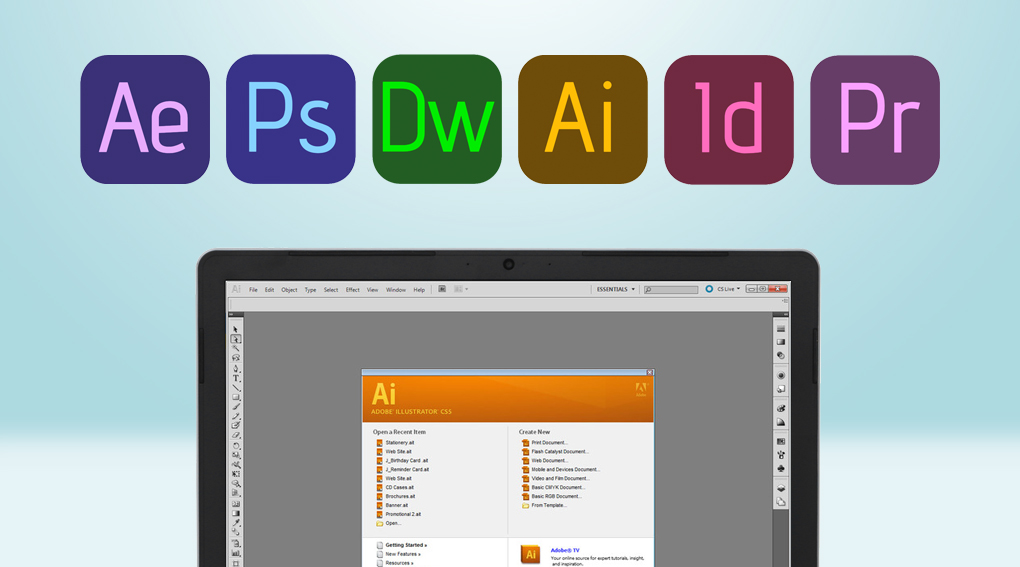The width and height of the screenshot is (1020, 567).
Task: Open the Transparency panel icon
Action: [781, 356]
